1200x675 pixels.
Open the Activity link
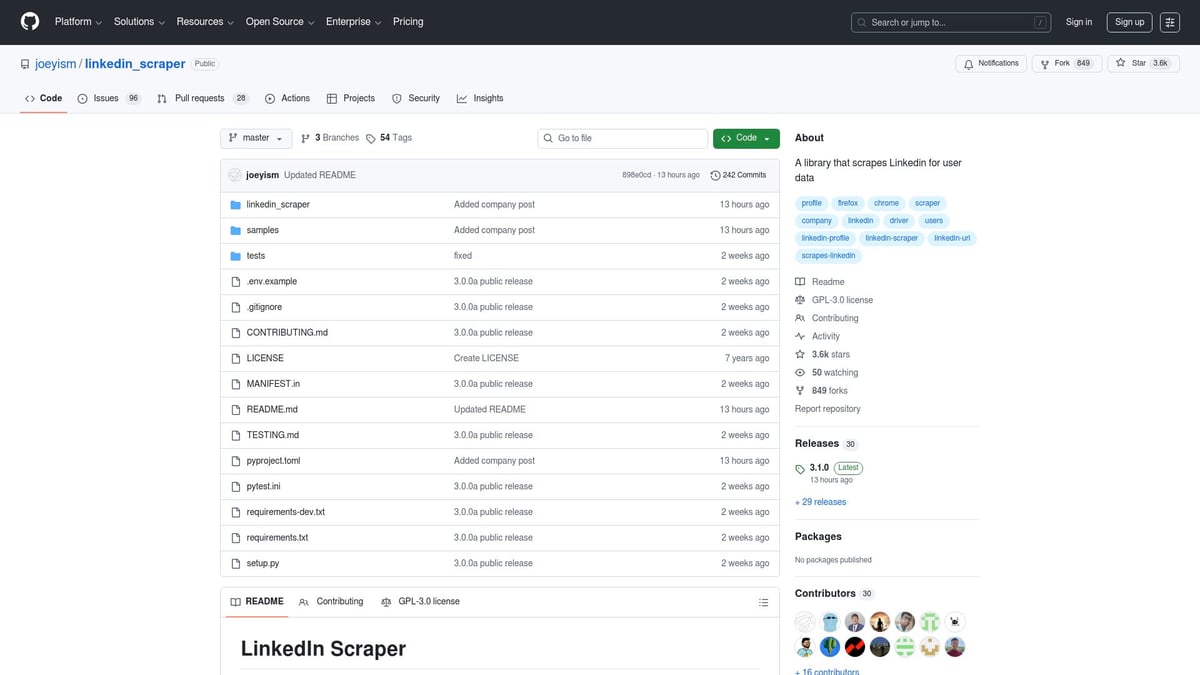coord(818,336)
